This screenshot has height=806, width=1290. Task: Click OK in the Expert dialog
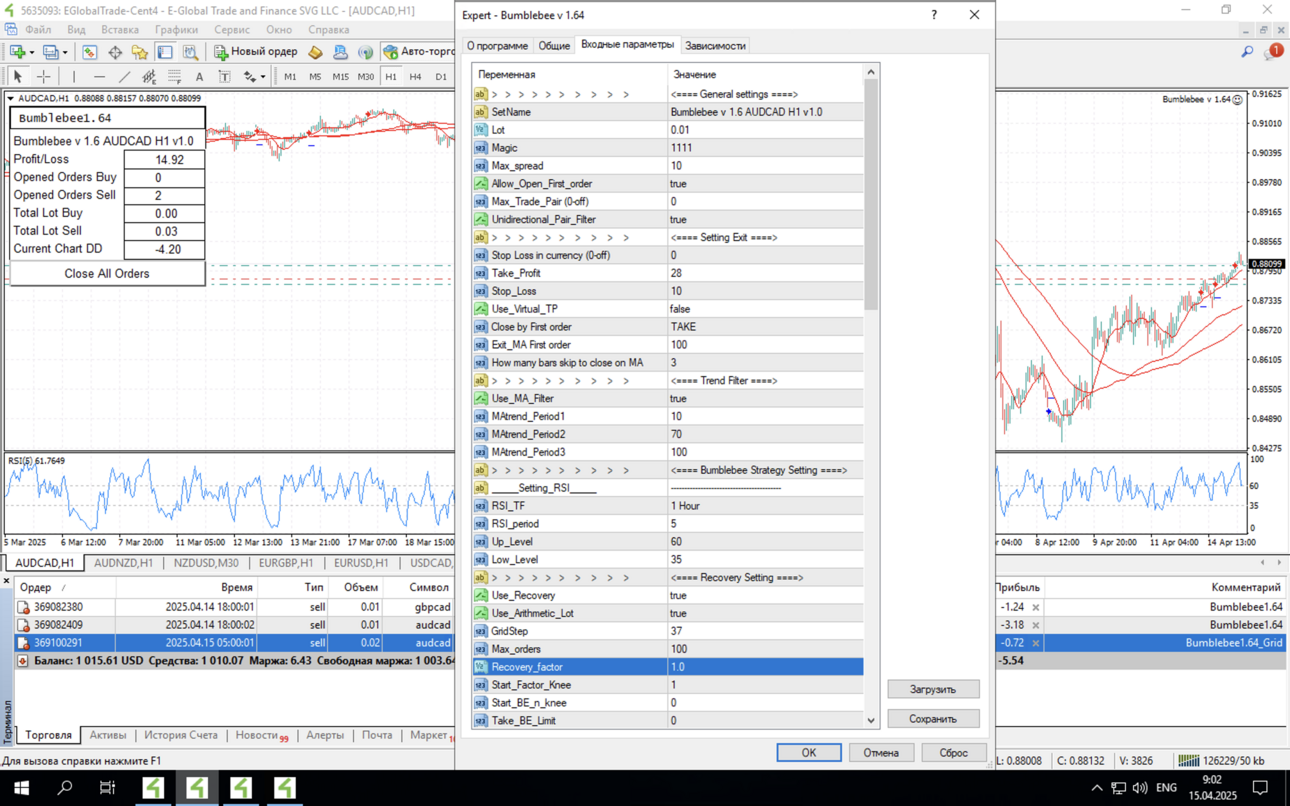[x=808, y=753]
